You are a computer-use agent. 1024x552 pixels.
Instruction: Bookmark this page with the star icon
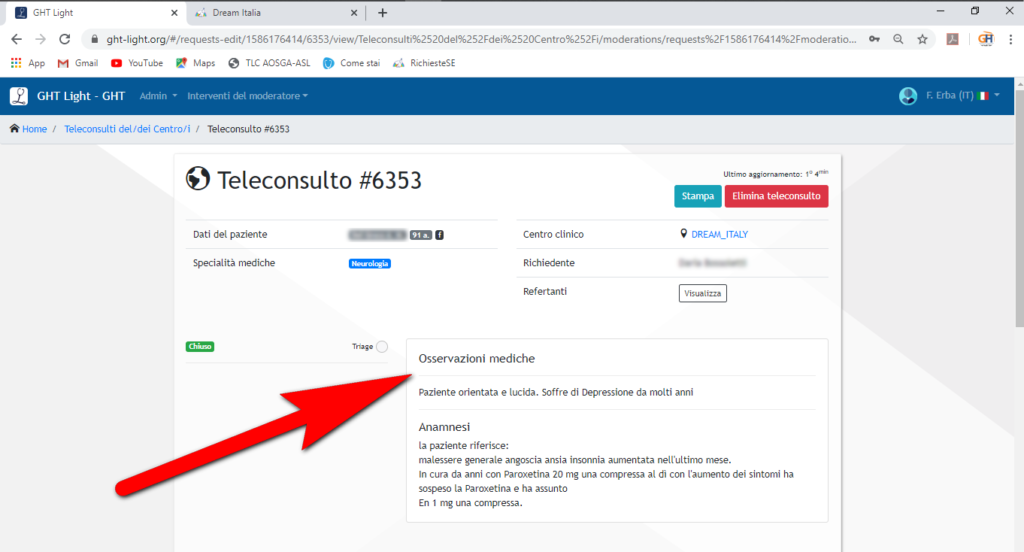[922, 39]
